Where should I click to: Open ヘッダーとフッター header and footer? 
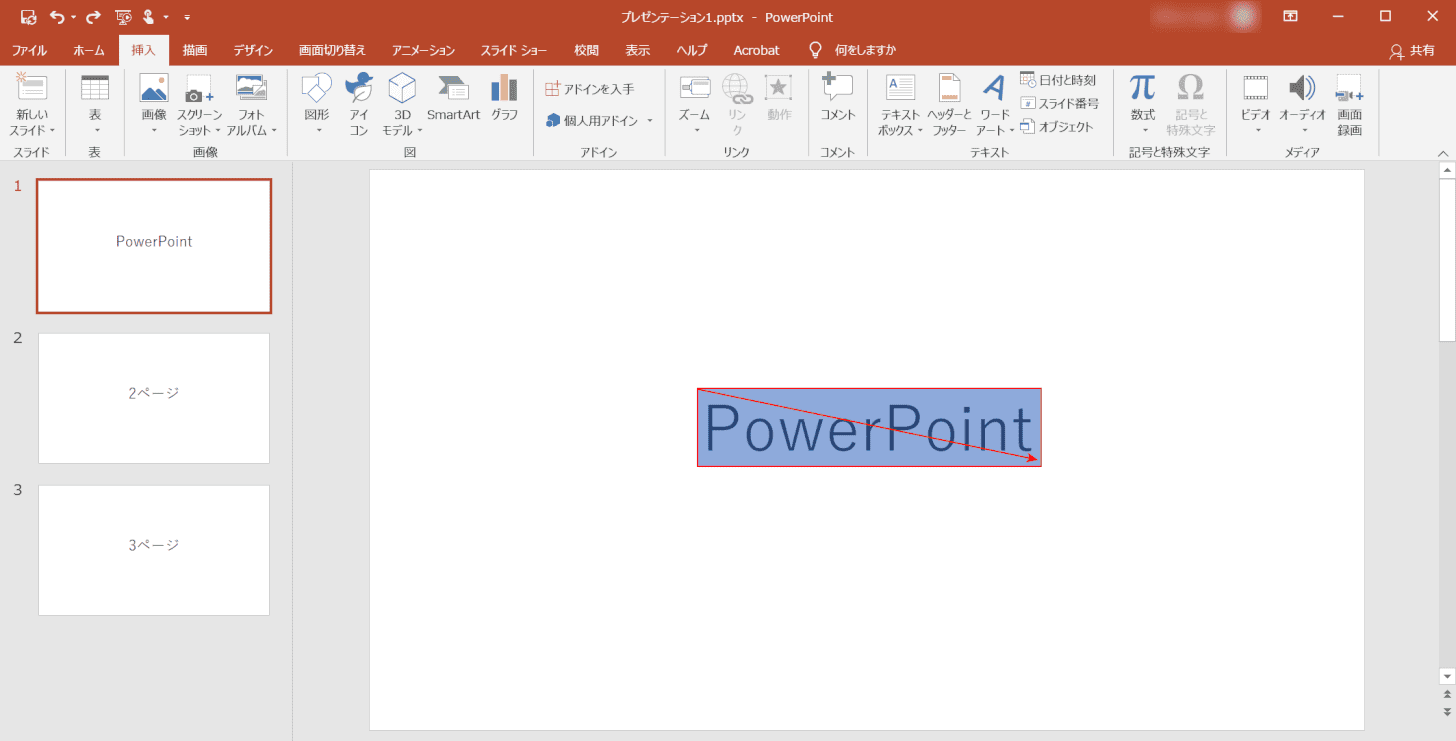click(x=949, y=105)
